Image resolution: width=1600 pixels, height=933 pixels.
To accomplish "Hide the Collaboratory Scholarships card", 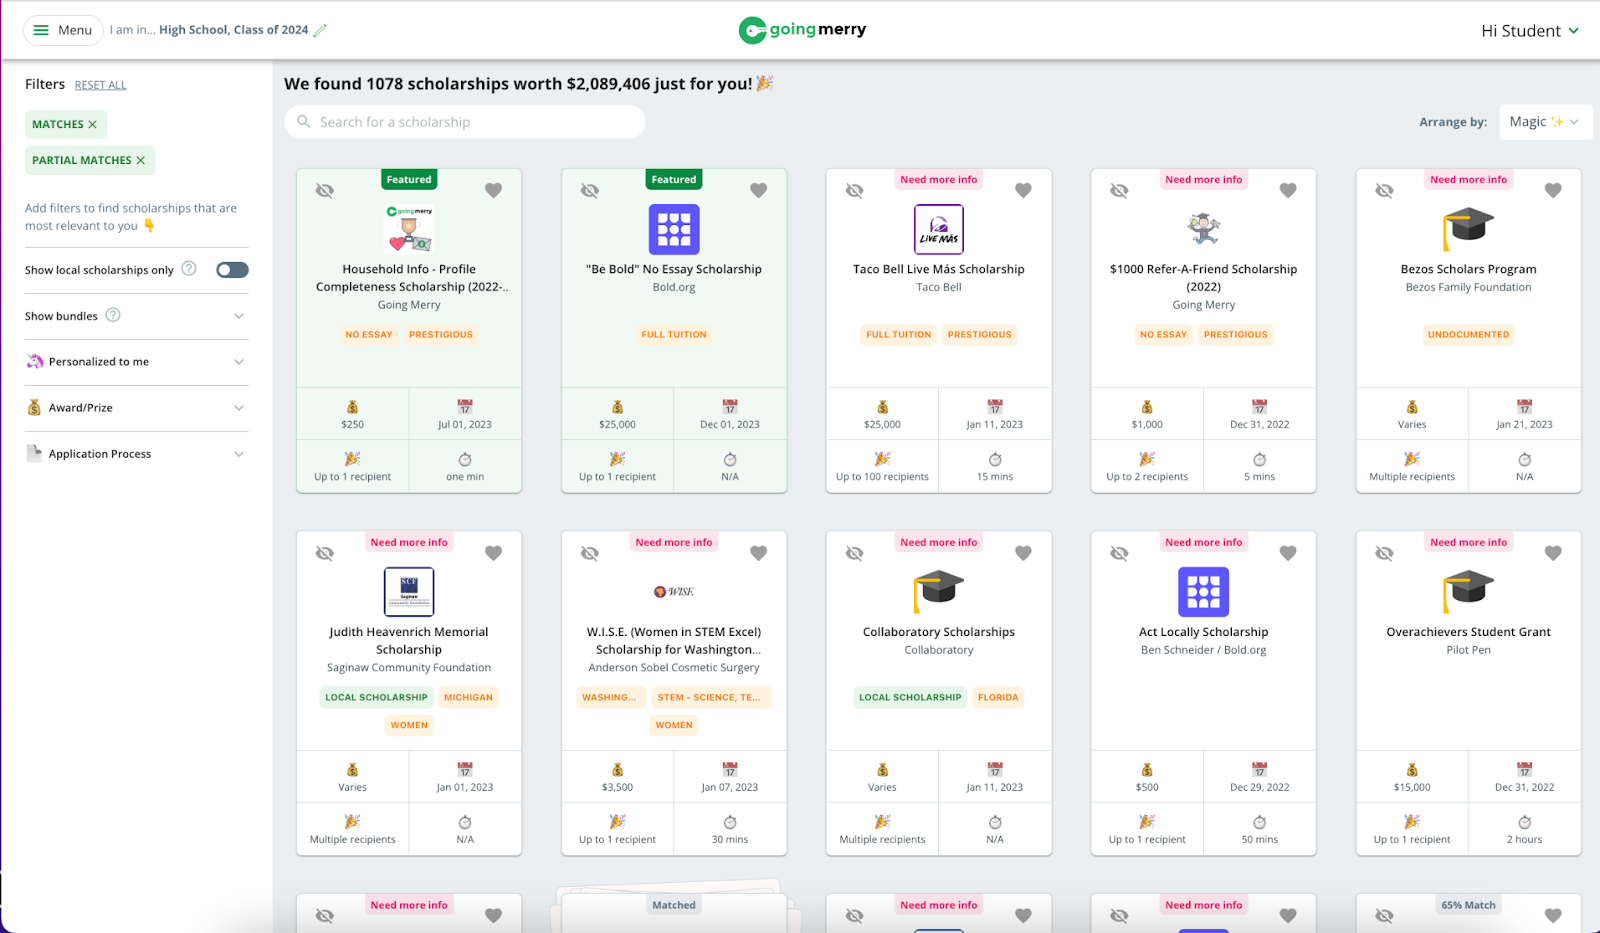I will [855, 553].
